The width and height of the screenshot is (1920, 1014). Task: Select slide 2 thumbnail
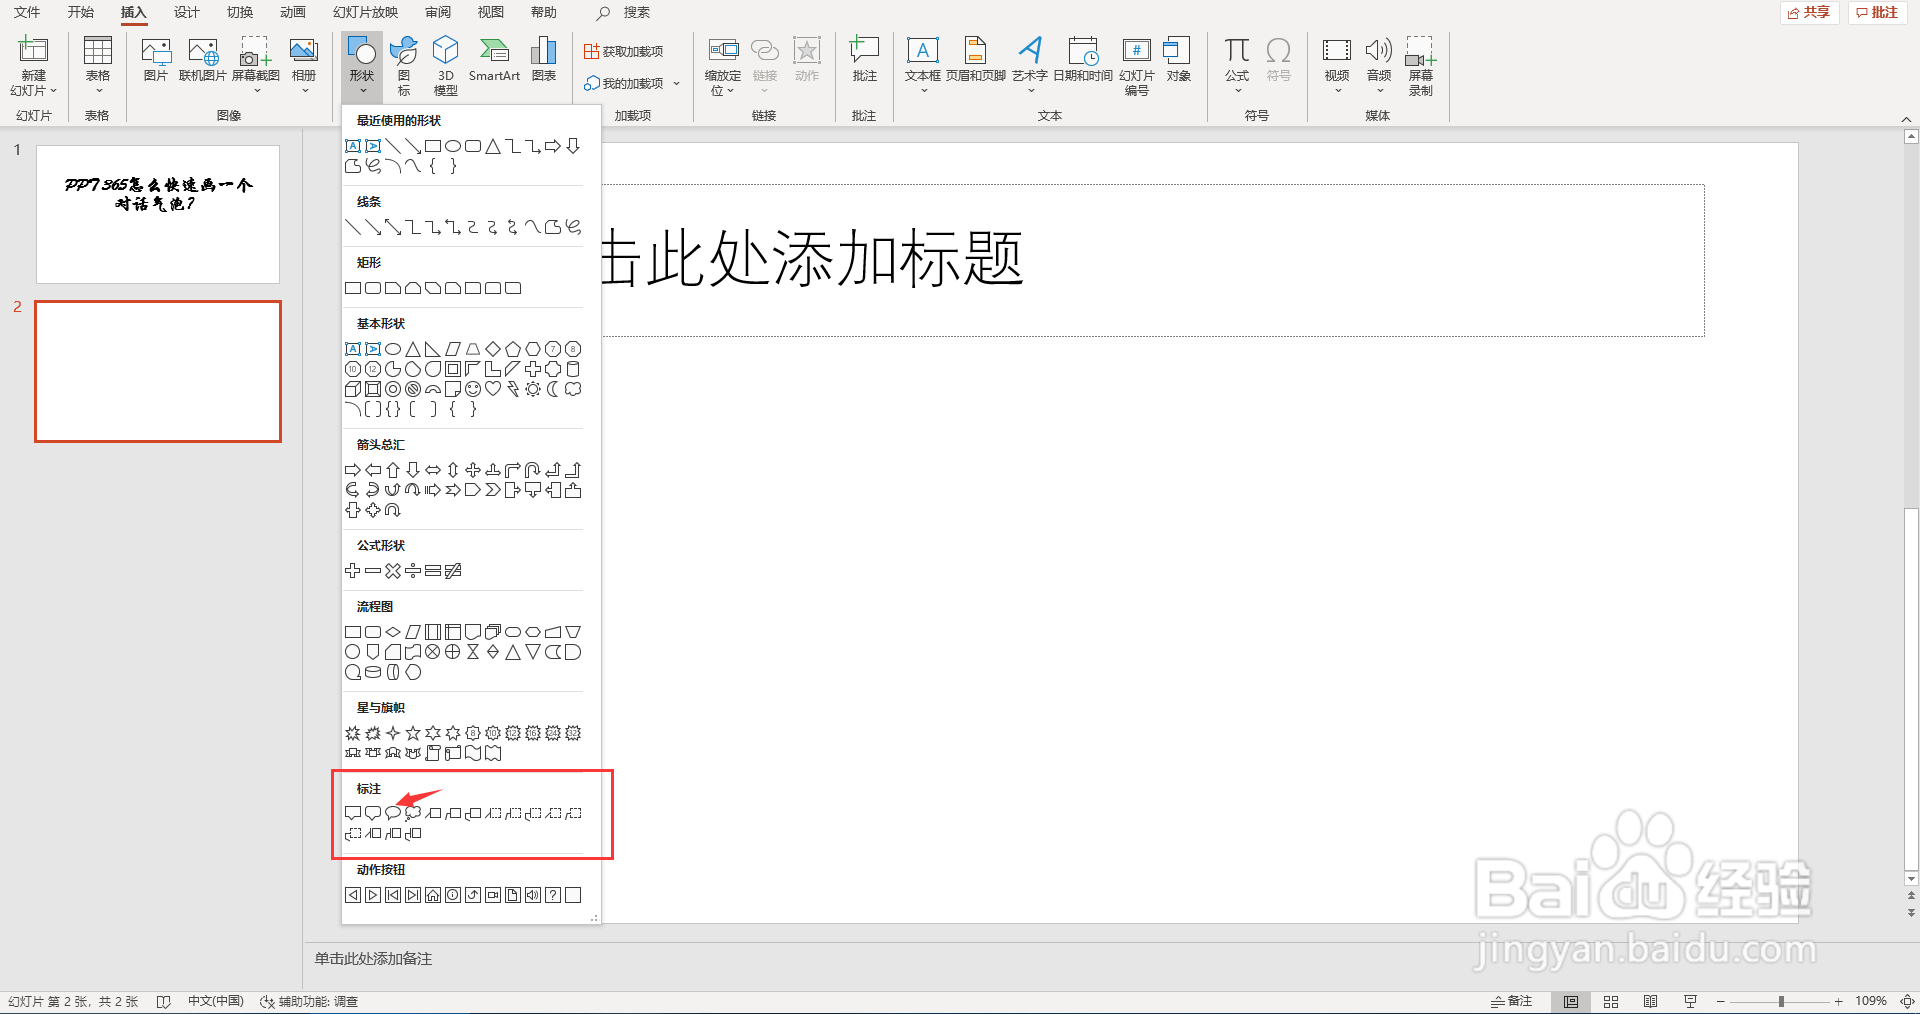[x=158, y=371]
